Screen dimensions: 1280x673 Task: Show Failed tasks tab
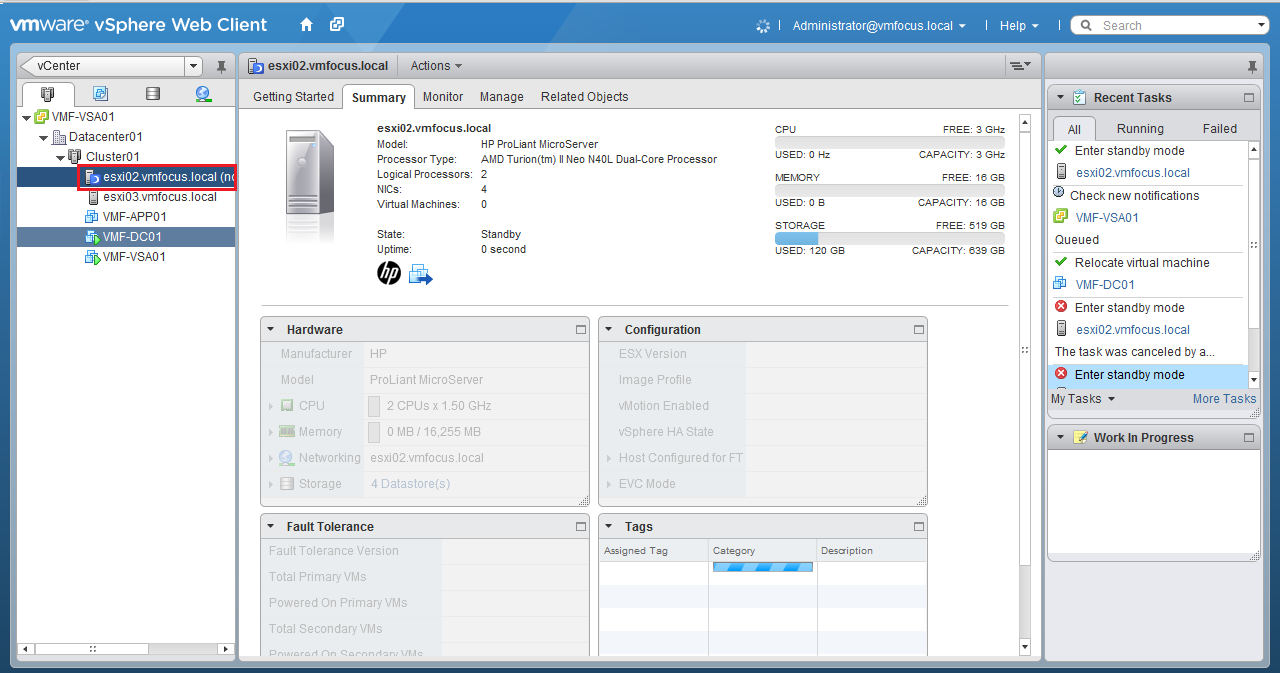pyautogui.click(x=1219, y=129)
